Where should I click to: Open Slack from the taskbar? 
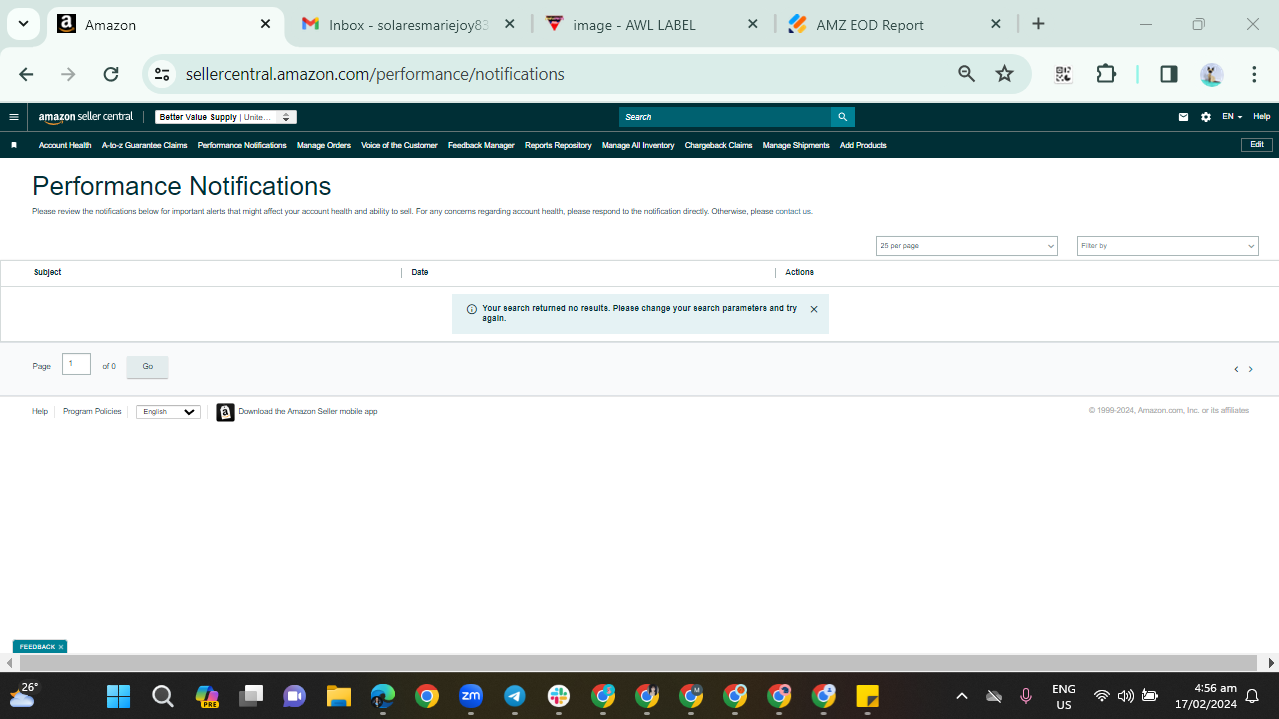[559, 696]
